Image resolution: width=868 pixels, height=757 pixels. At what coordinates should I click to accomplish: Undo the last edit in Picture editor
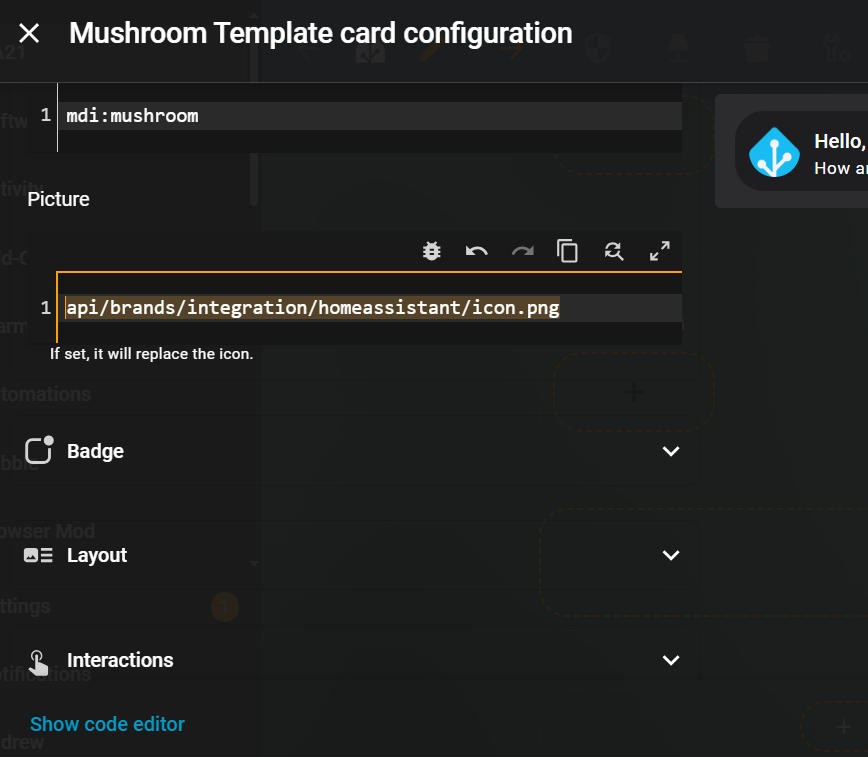[x=477, y=251]
